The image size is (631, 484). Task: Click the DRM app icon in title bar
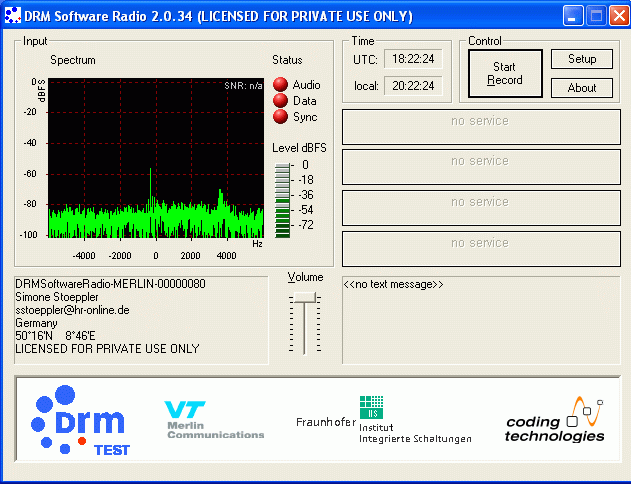pyautogui.click(x=12, y=15)
